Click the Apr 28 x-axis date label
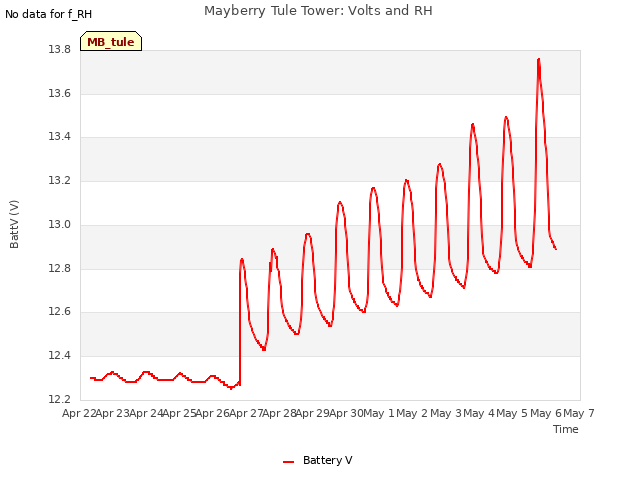The width and height of the screenshot is (640, 480). pyautogui.click(x=280, y=413)
